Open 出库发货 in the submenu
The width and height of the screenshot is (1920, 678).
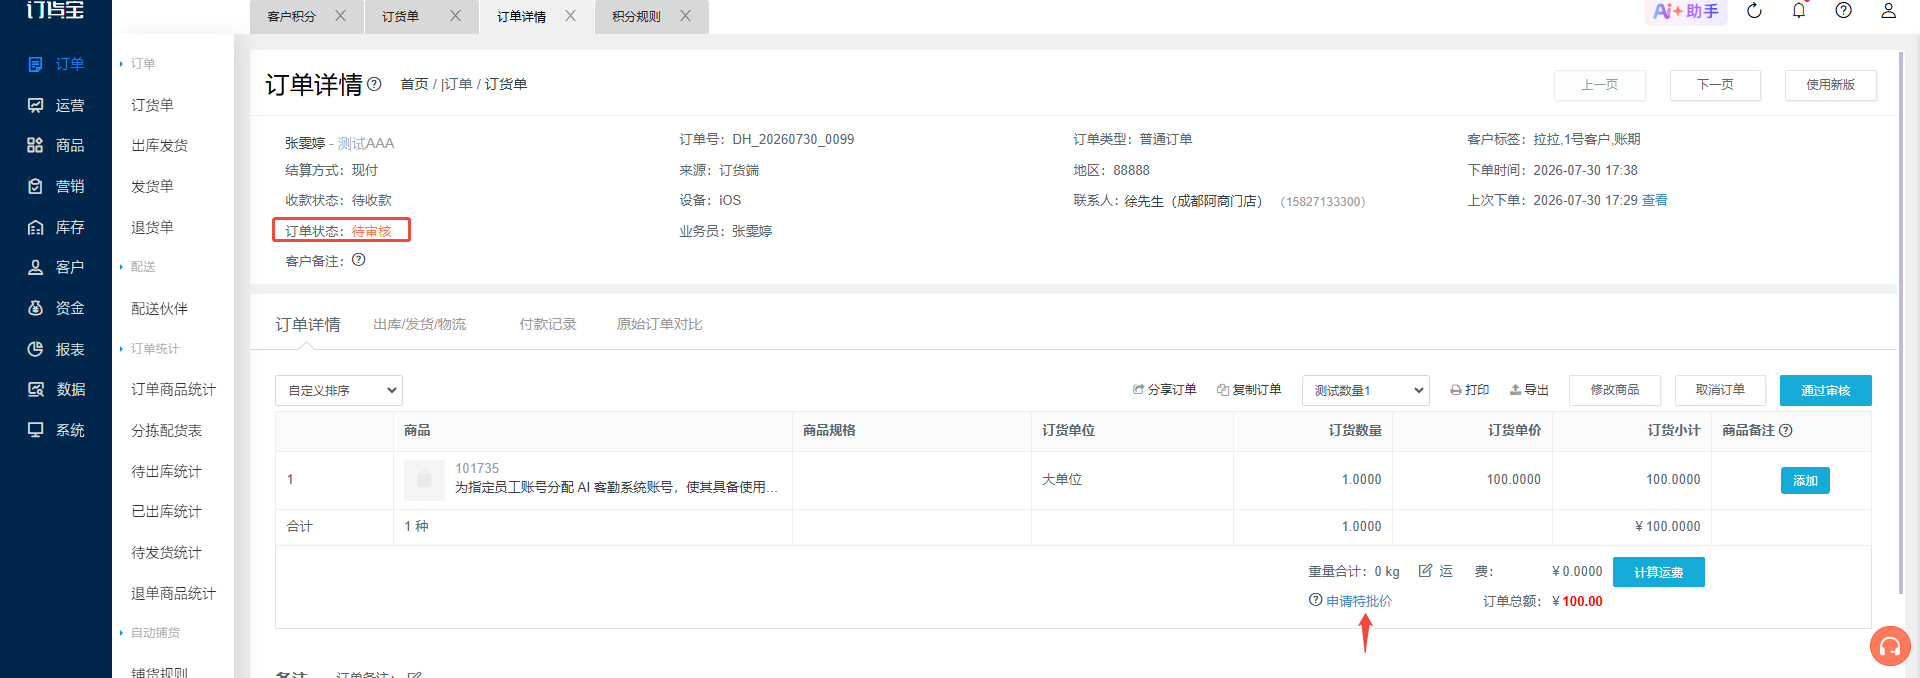[160, 145]
